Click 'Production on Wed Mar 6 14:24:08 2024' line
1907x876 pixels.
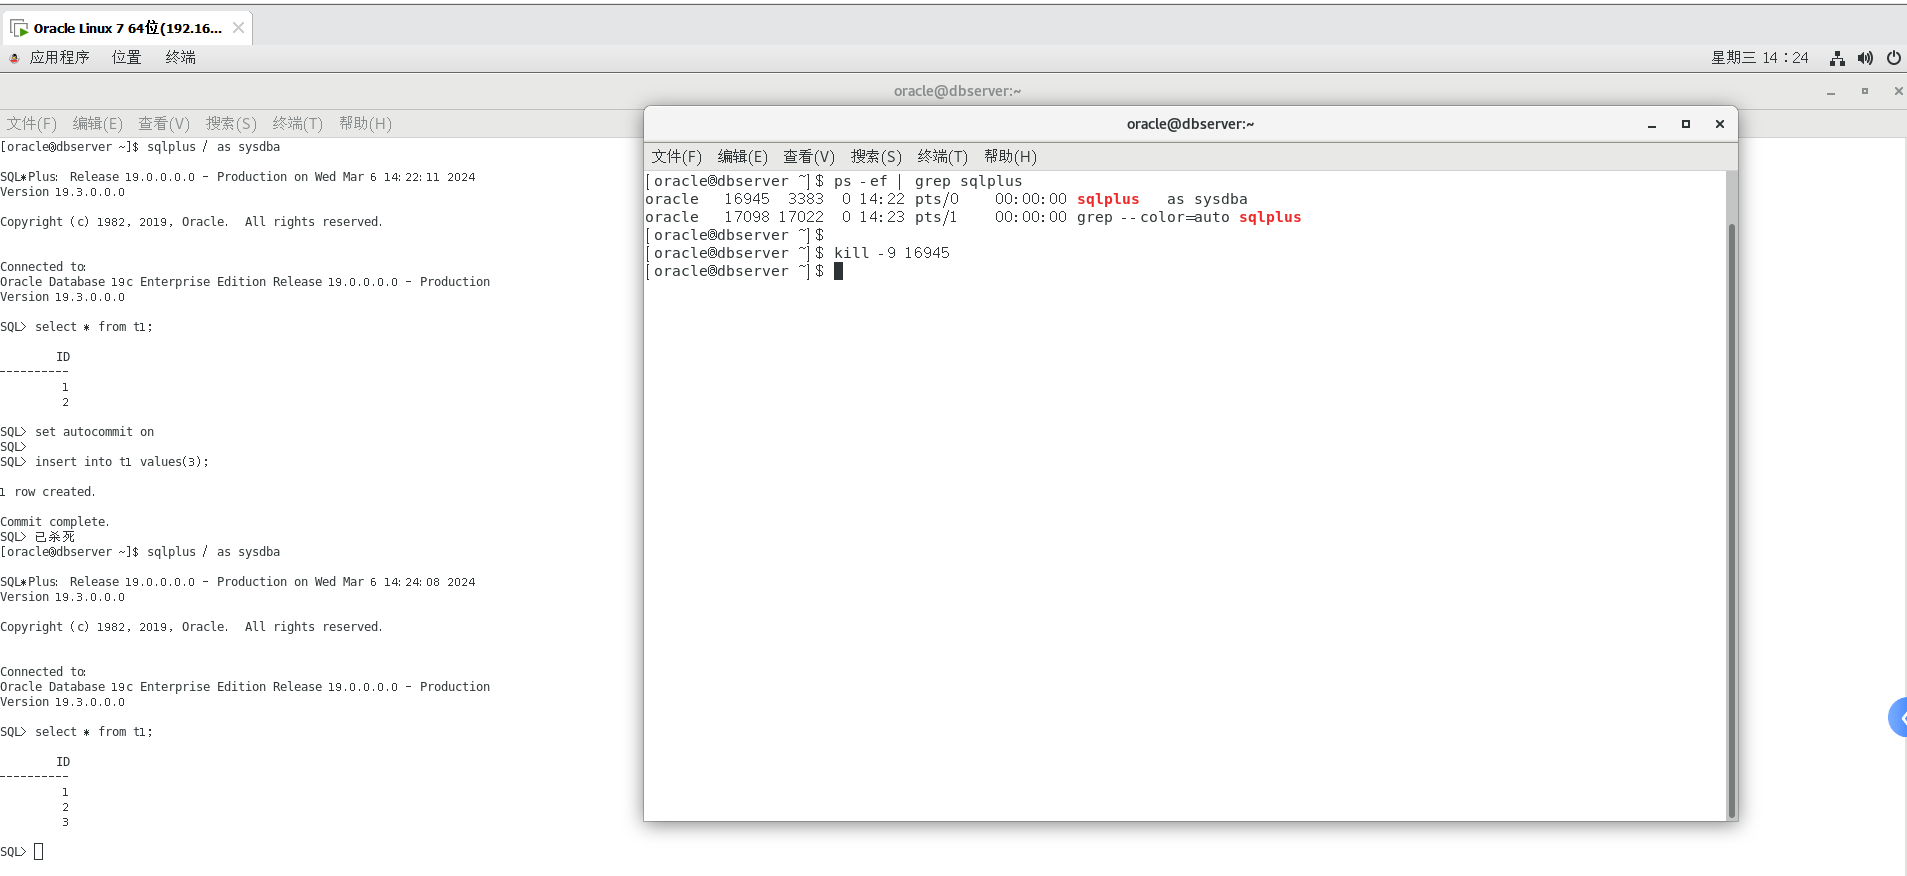(238, 582)
